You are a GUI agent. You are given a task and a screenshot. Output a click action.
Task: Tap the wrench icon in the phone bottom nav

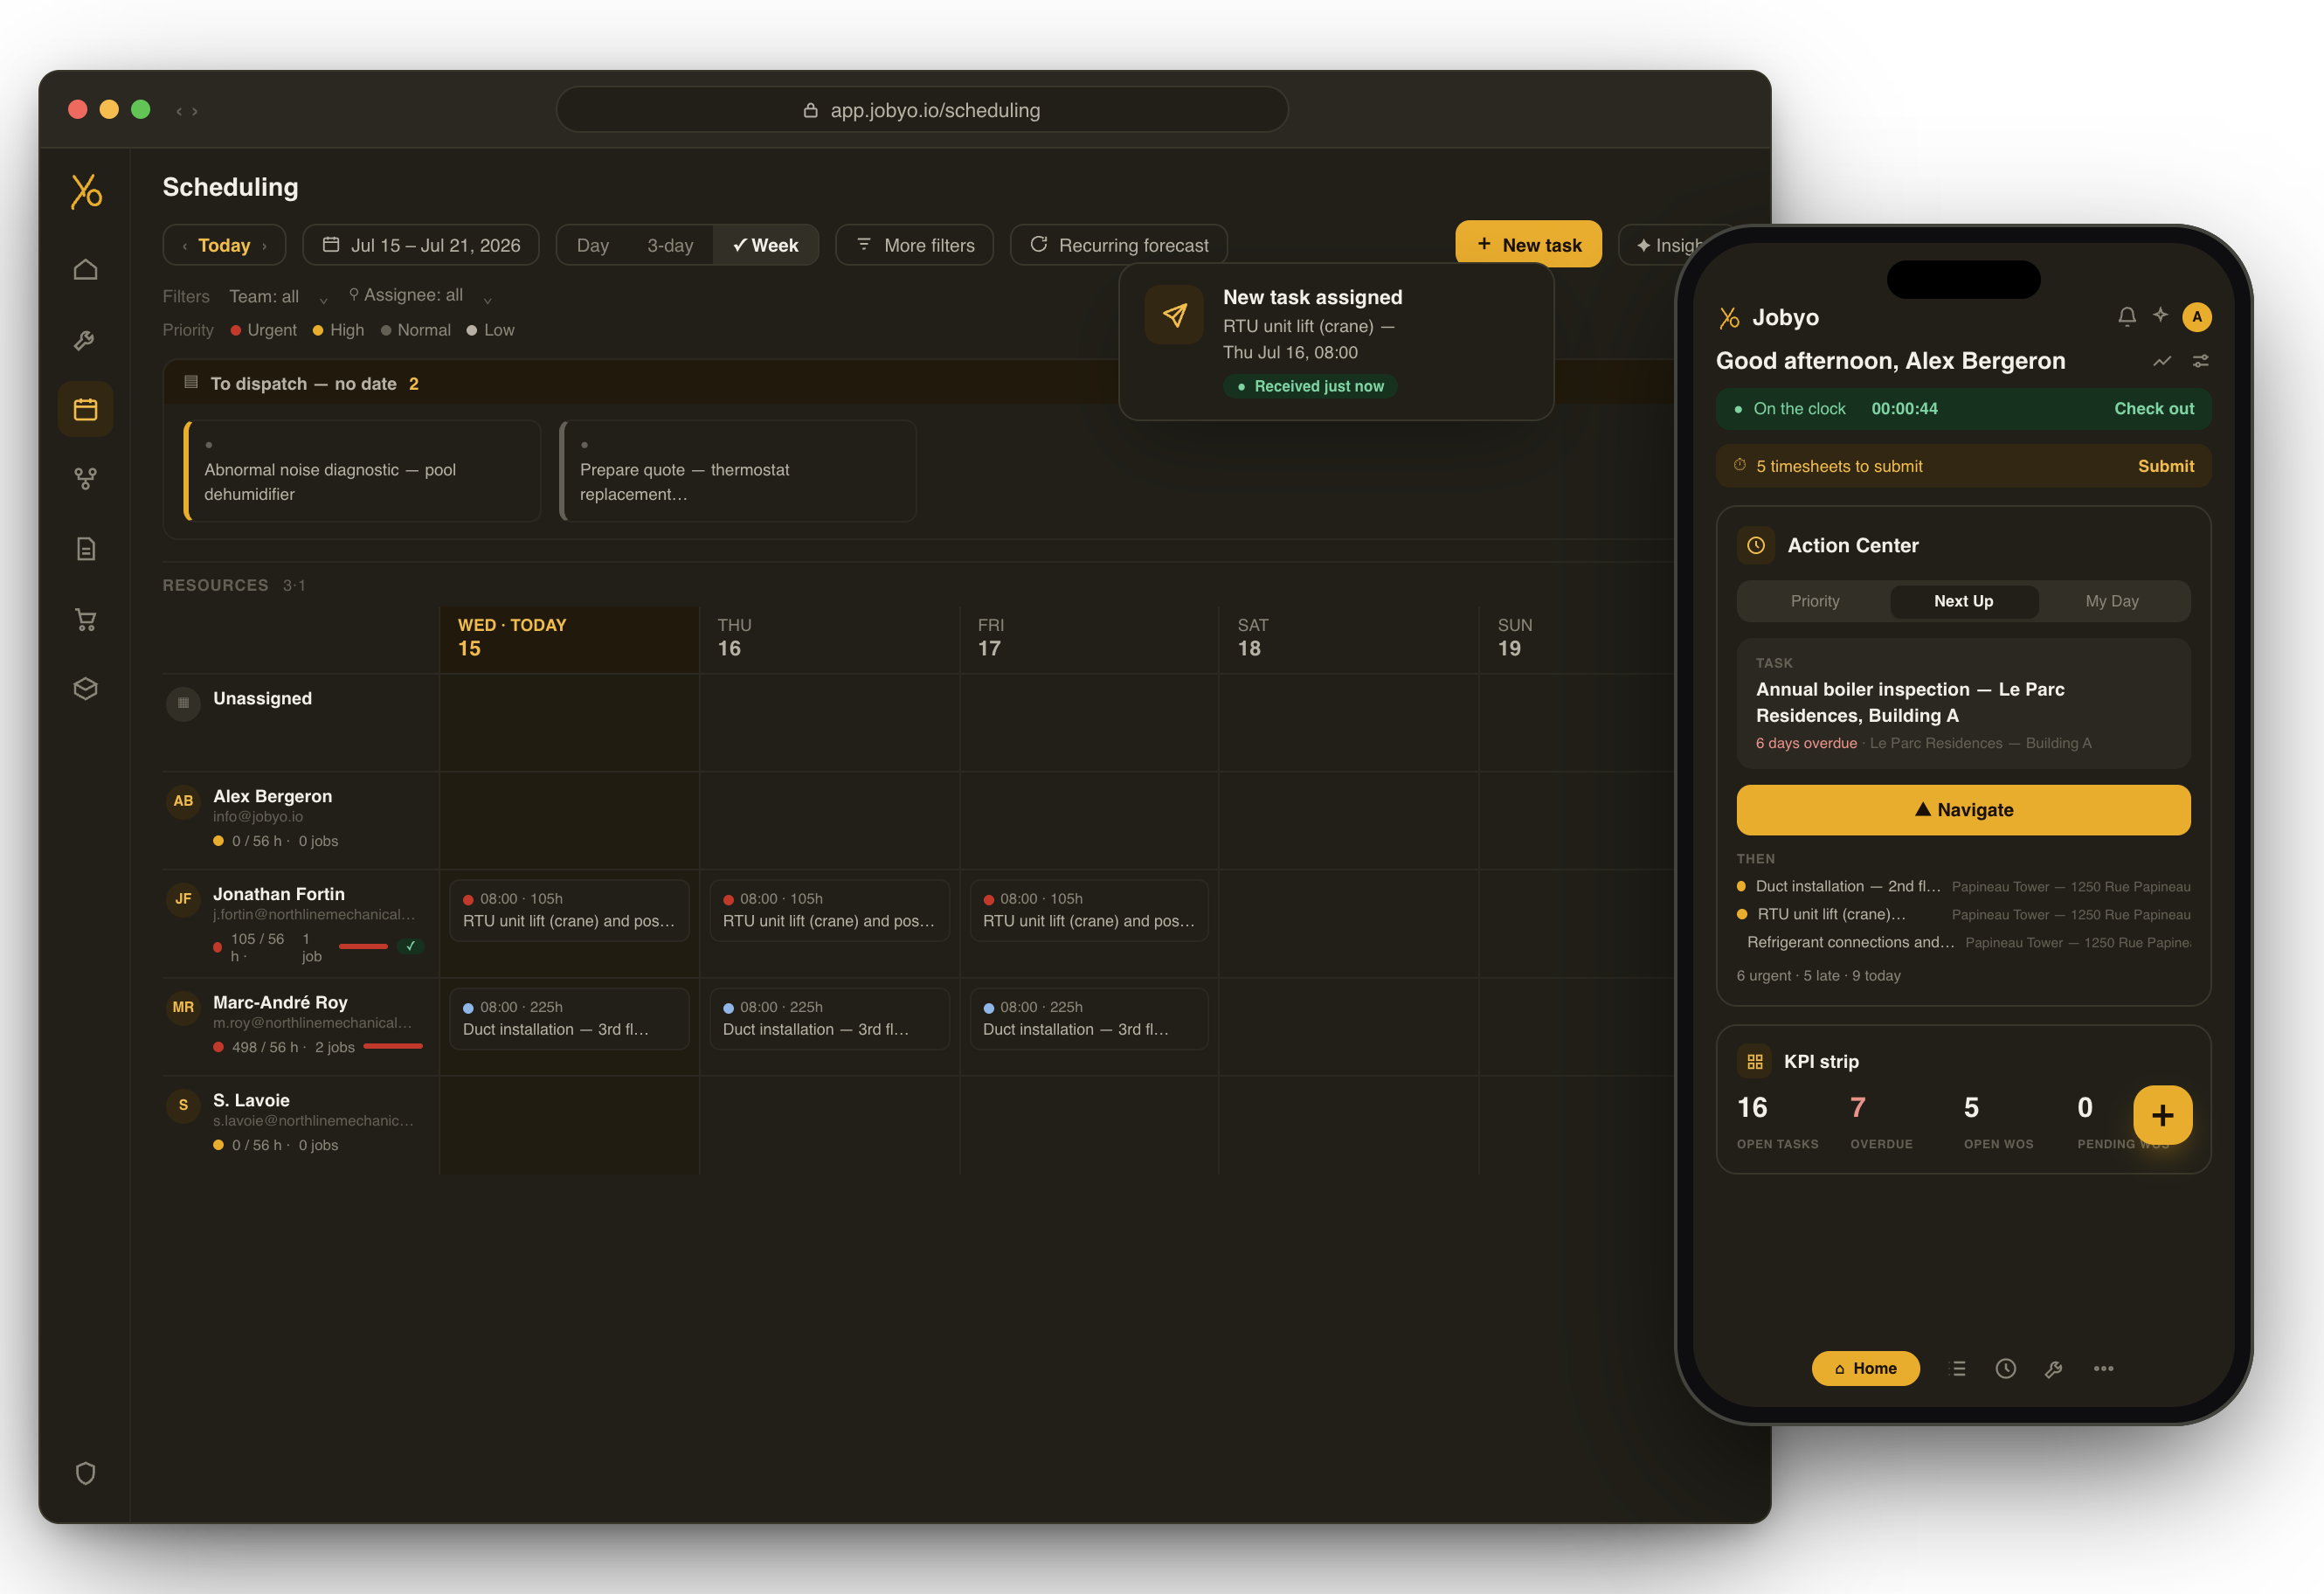2053,1368
